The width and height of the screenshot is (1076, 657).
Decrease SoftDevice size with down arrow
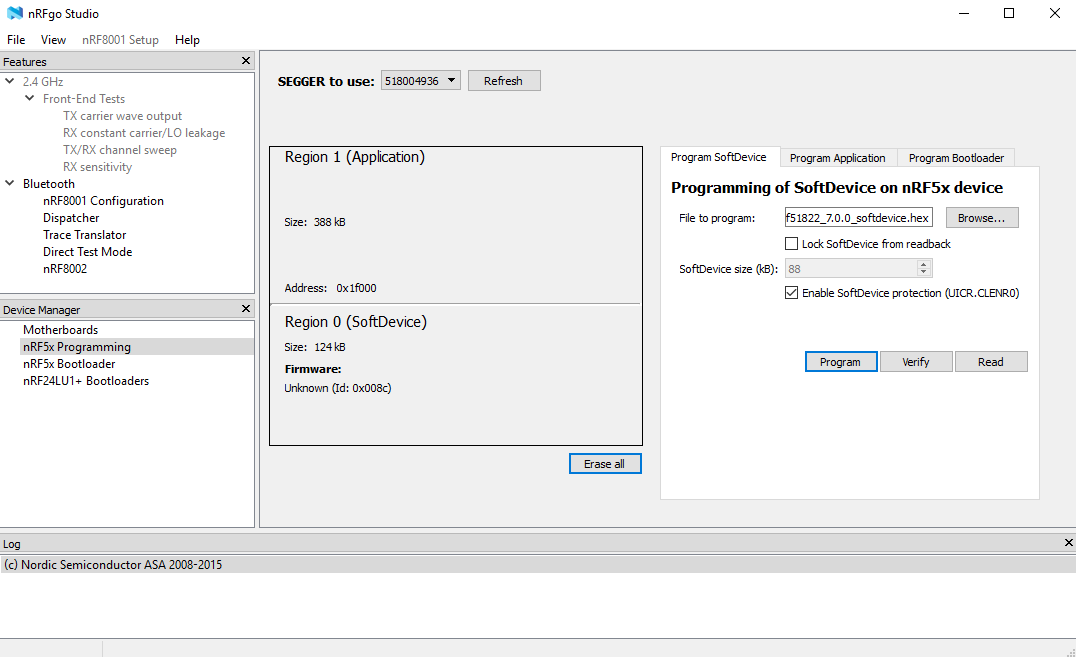tap(924, 273)
